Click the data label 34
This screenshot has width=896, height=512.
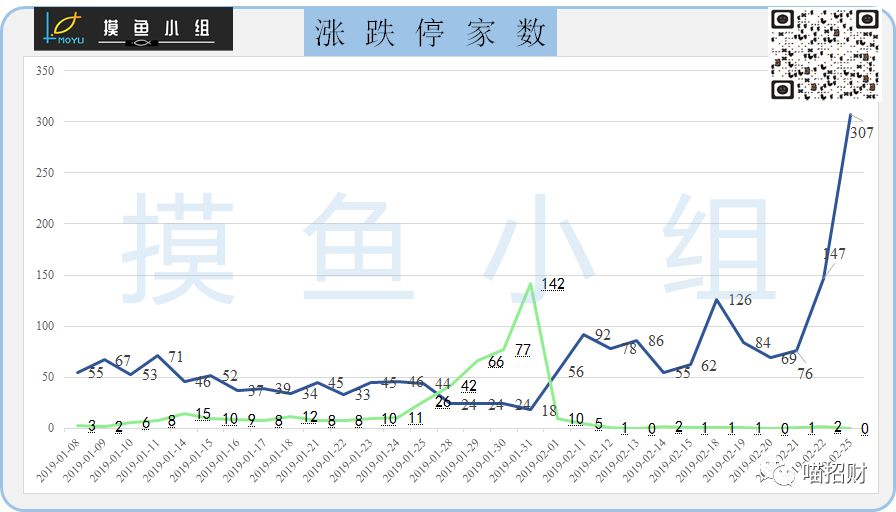pos(310,394)
